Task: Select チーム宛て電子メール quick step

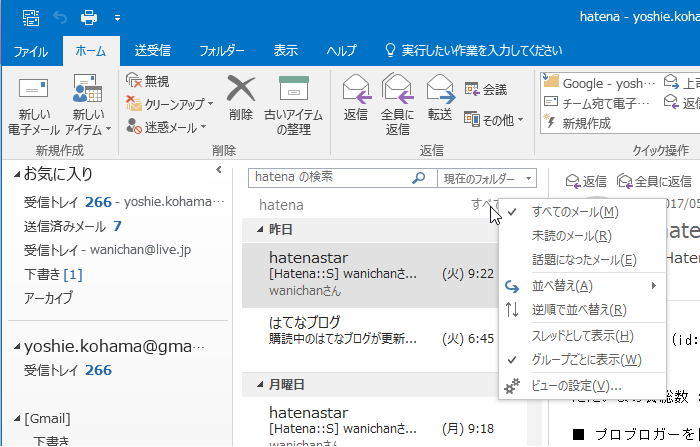Action: [x=596, y=103]
